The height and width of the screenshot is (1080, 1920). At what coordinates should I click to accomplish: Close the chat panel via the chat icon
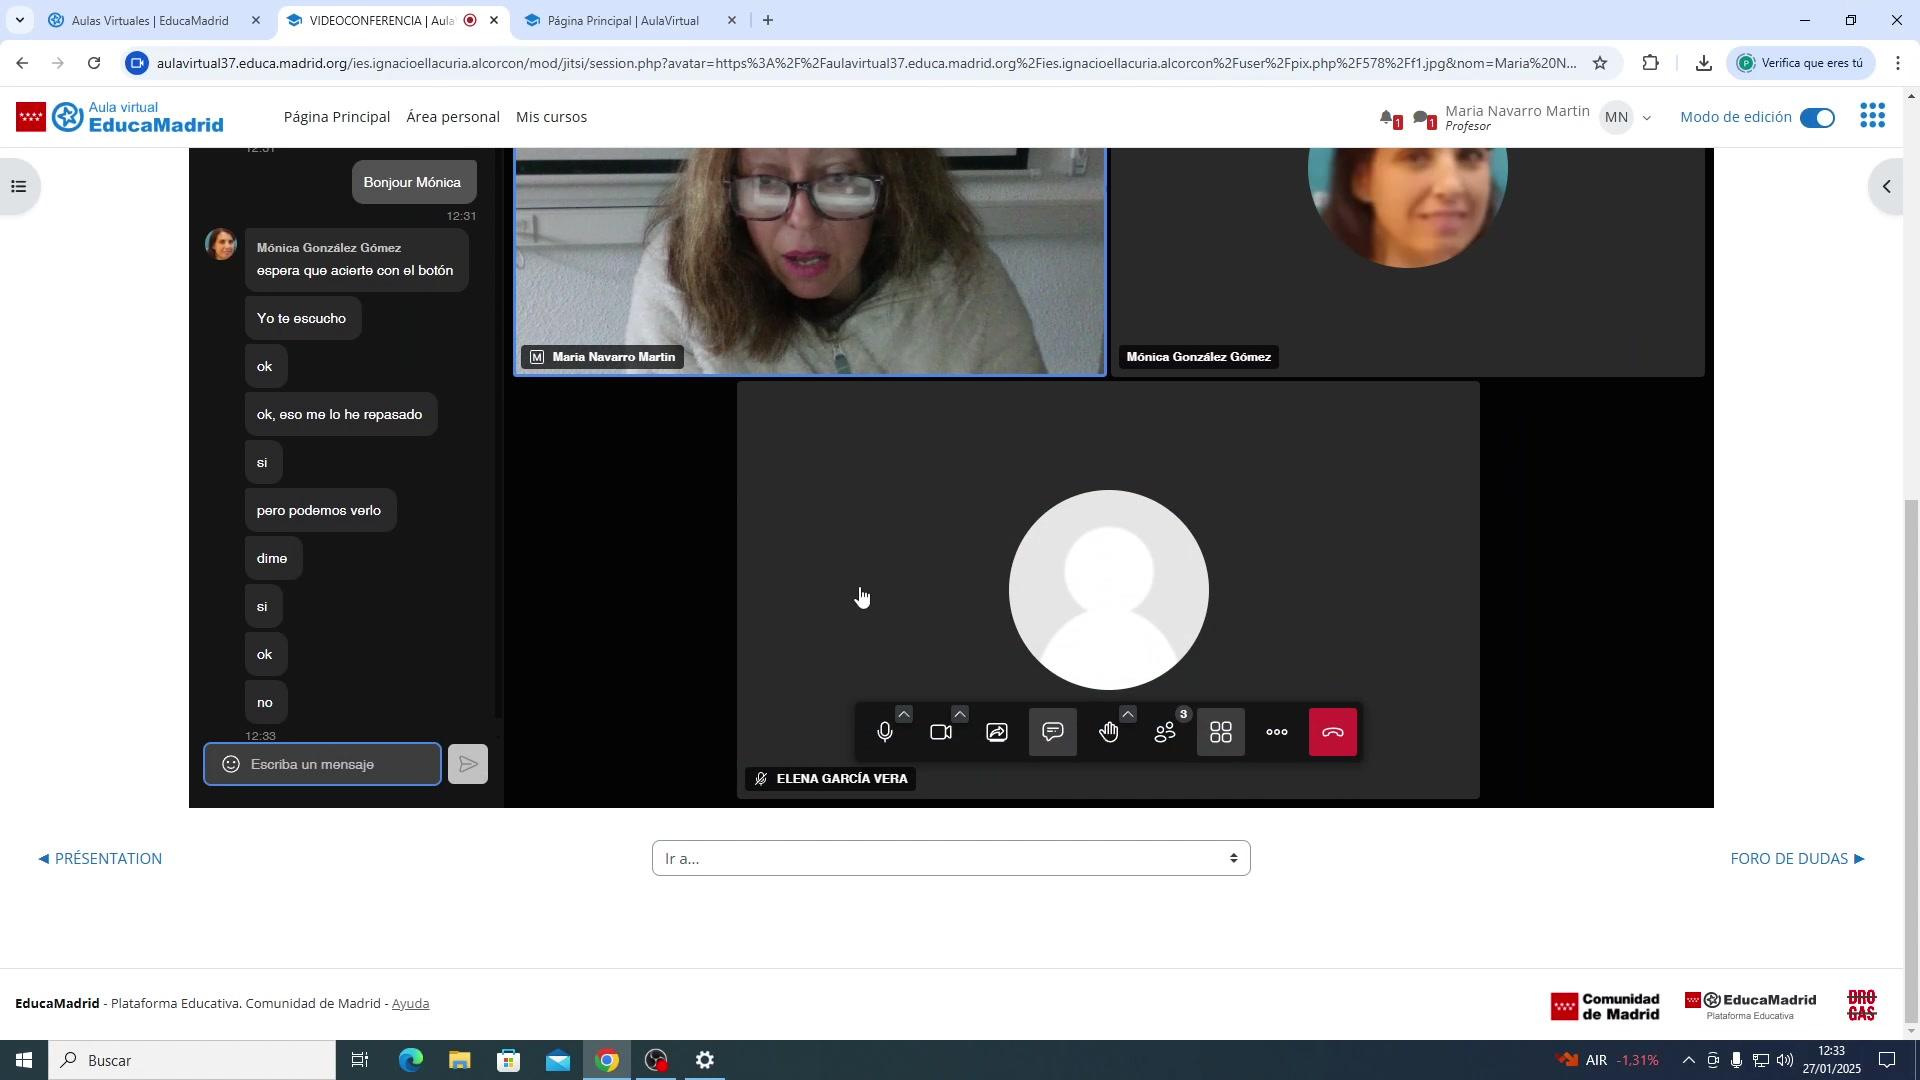point(1053,733)
